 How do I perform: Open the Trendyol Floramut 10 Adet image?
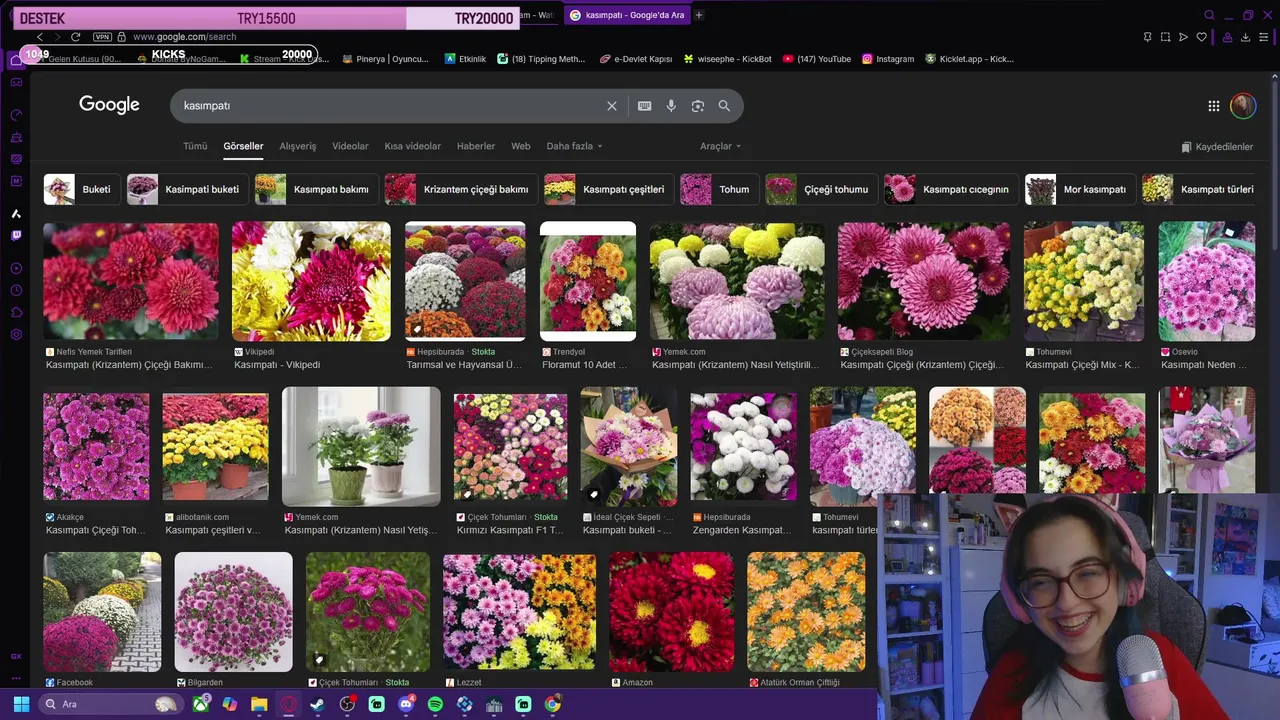point(588,281)
